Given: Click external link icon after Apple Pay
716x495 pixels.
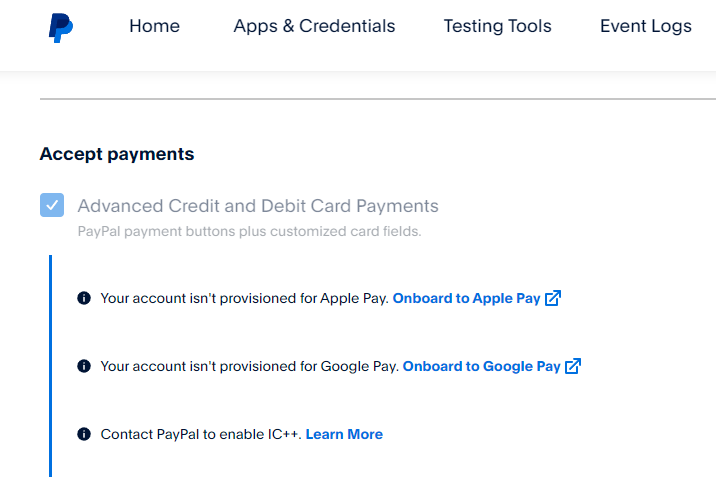Looking at the screenshot, I should pyautogui.click(x=553, y=298).
